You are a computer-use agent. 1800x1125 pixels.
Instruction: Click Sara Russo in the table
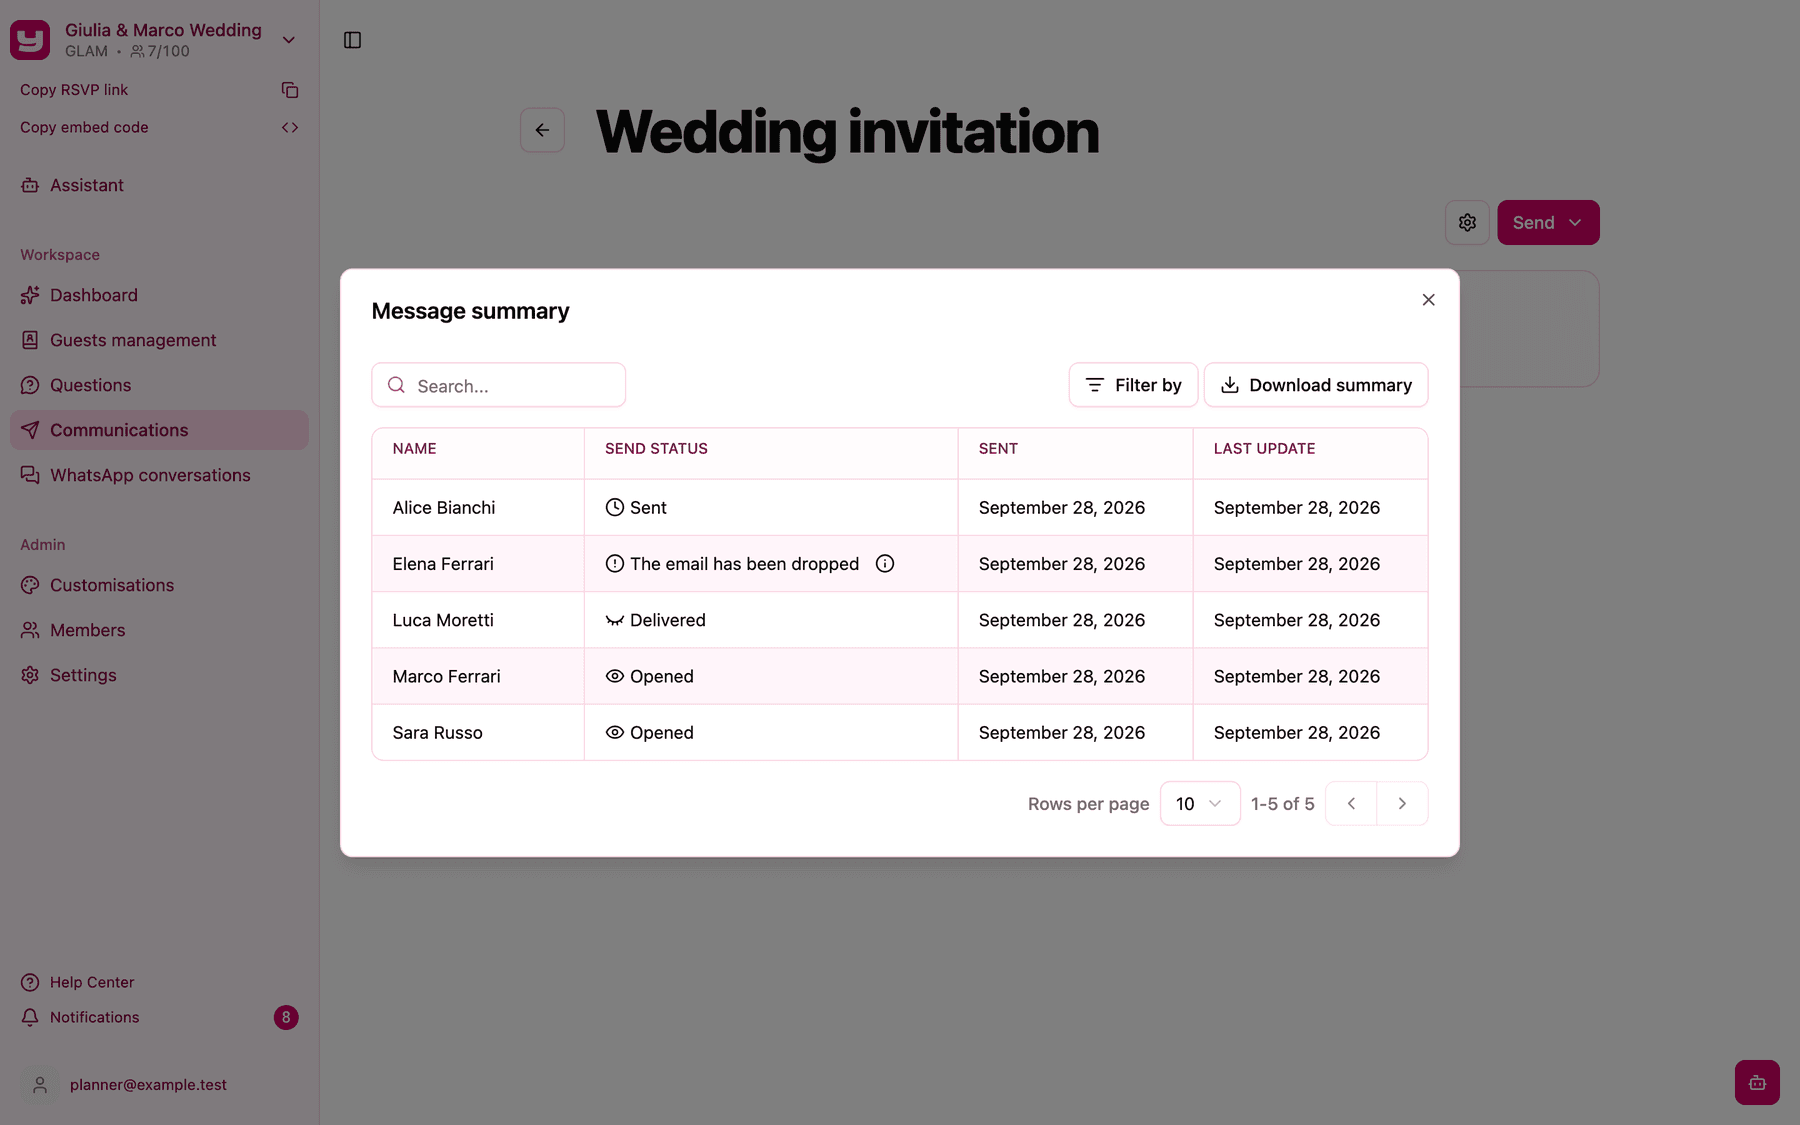[437, 733]
